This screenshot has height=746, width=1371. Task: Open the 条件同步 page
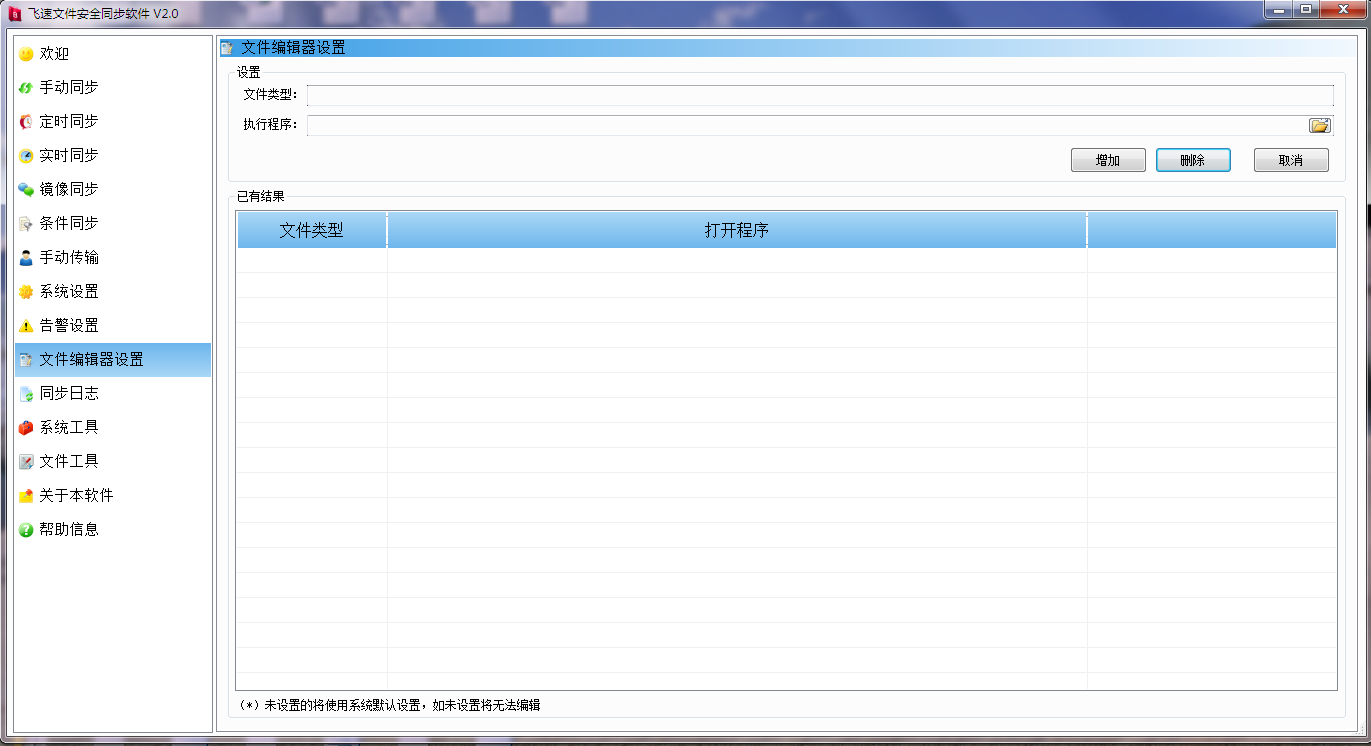click(x=68, y=224)
